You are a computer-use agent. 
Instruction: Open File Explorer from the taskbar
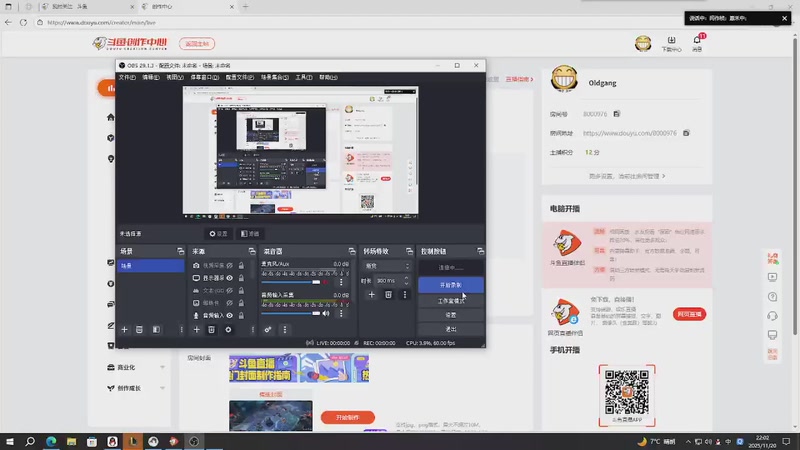coord(71,441)
